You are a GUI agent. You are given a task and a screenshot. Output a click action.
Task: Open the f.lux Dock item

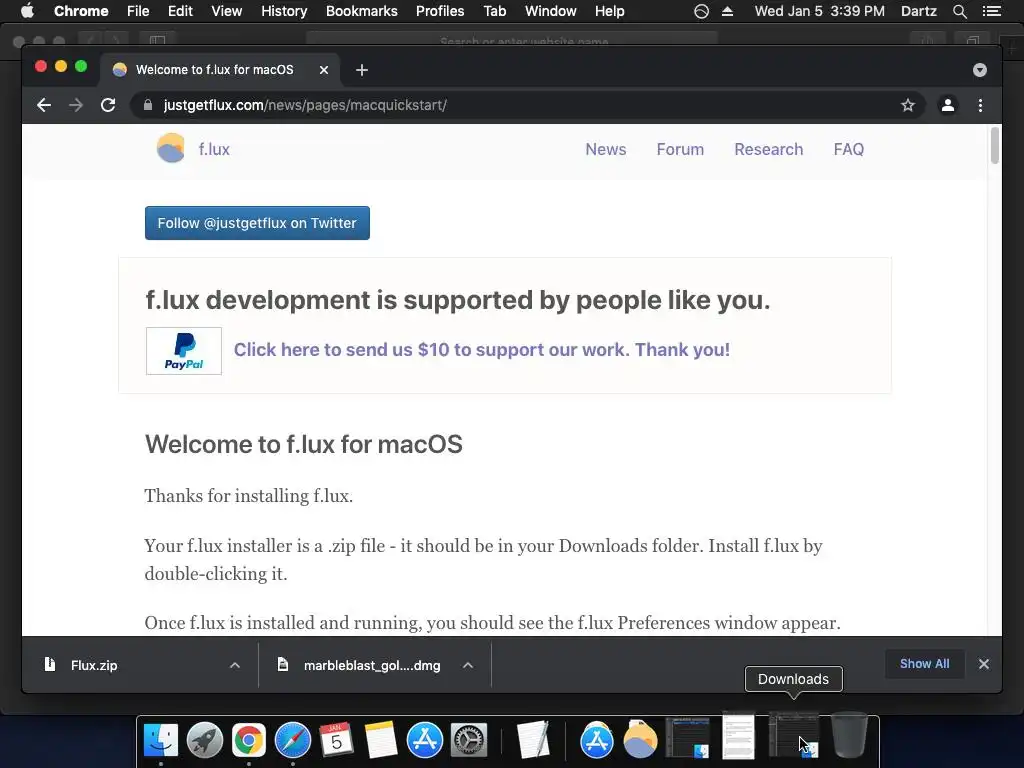tap(640, 740)
